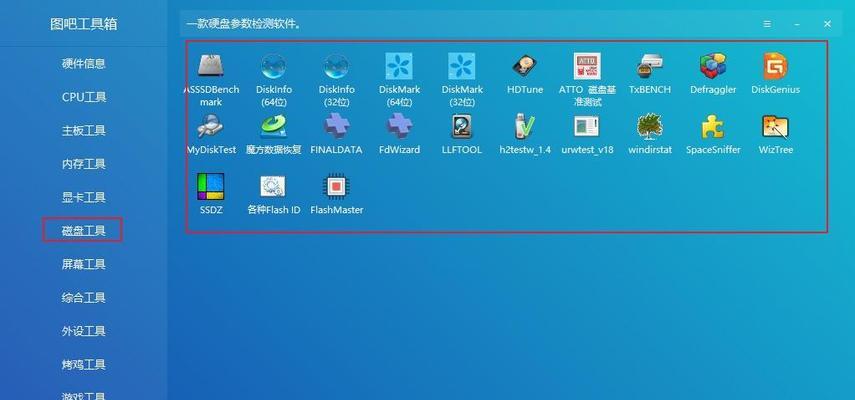Viewport: 855px width, 400px height.
Task: Switch to CPU工具 category
Action: pyautogui.click(x=83, y=97)
